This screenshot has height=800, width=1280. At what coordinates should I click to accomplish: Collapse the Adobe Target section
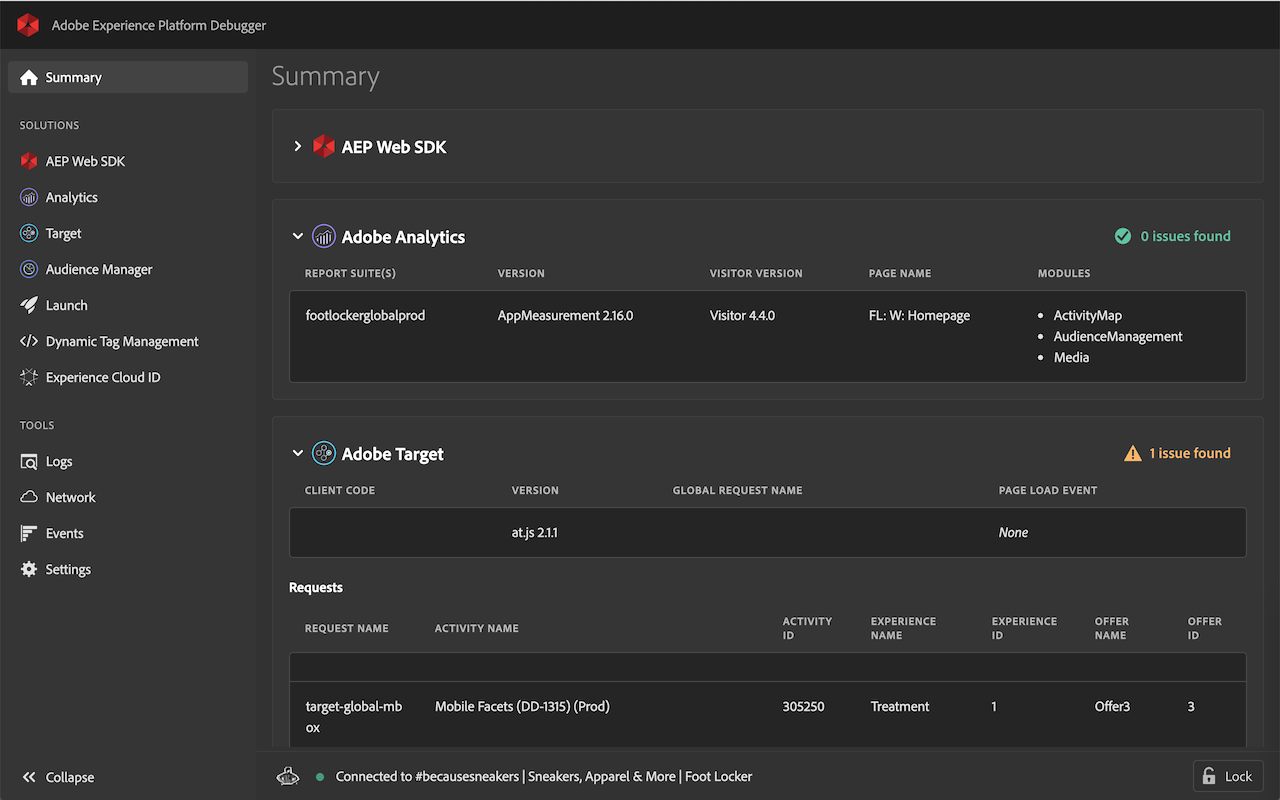pyautogui.click(x=297, y=453)
